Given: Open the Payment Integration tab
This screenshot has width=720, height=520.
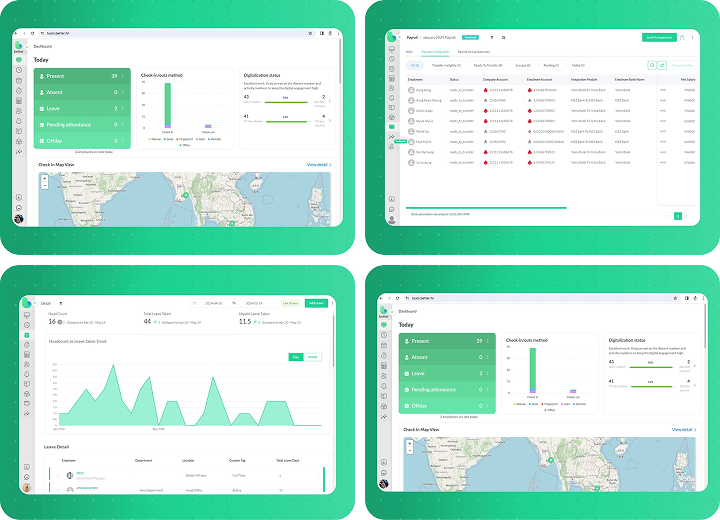Looking at the screenshot, I should (x=435, y=51).
